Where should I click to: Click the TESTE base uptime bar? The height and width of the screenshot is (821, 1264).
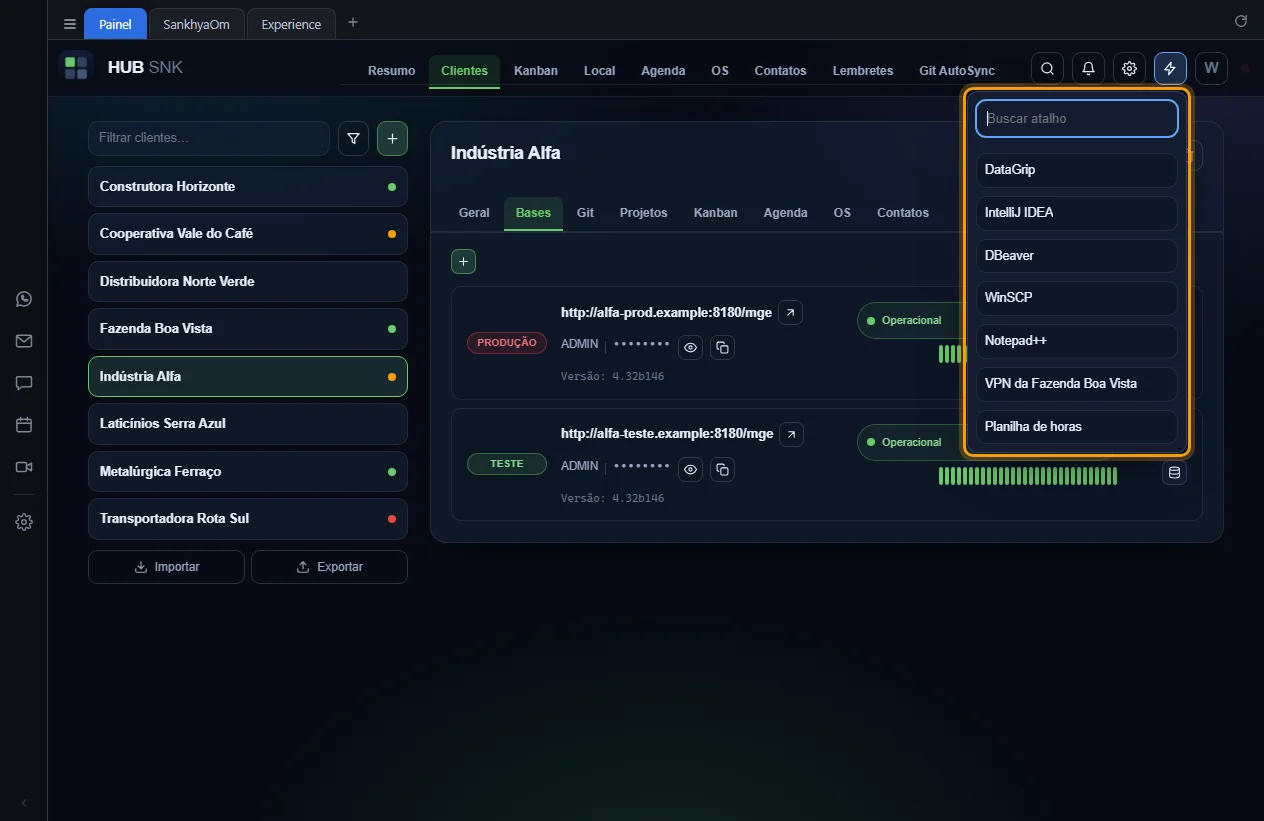pos(1028,476)
